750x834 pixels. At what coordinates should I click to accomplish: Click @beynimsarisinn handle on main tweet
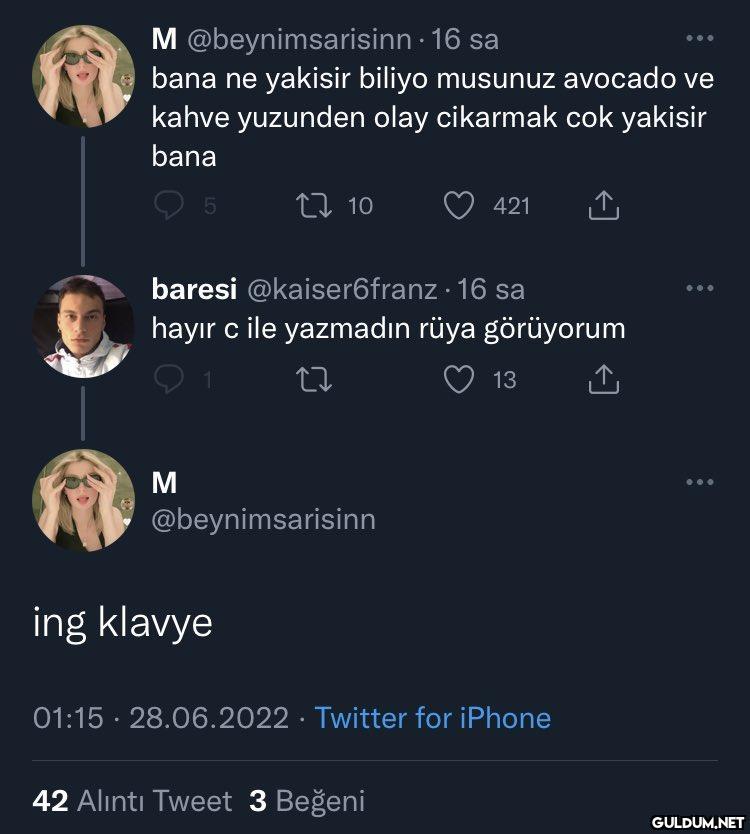click(x=263, y=520)
